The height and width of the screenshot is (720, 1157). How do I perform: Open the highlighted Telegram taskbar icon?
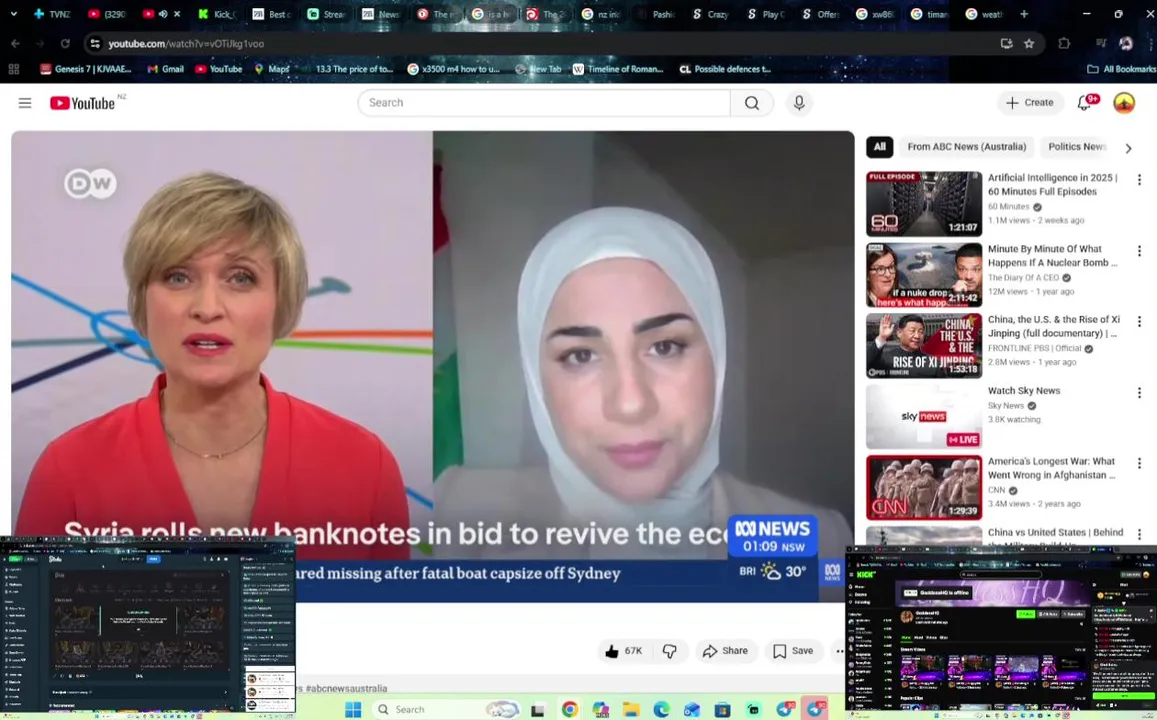point(815,710)
